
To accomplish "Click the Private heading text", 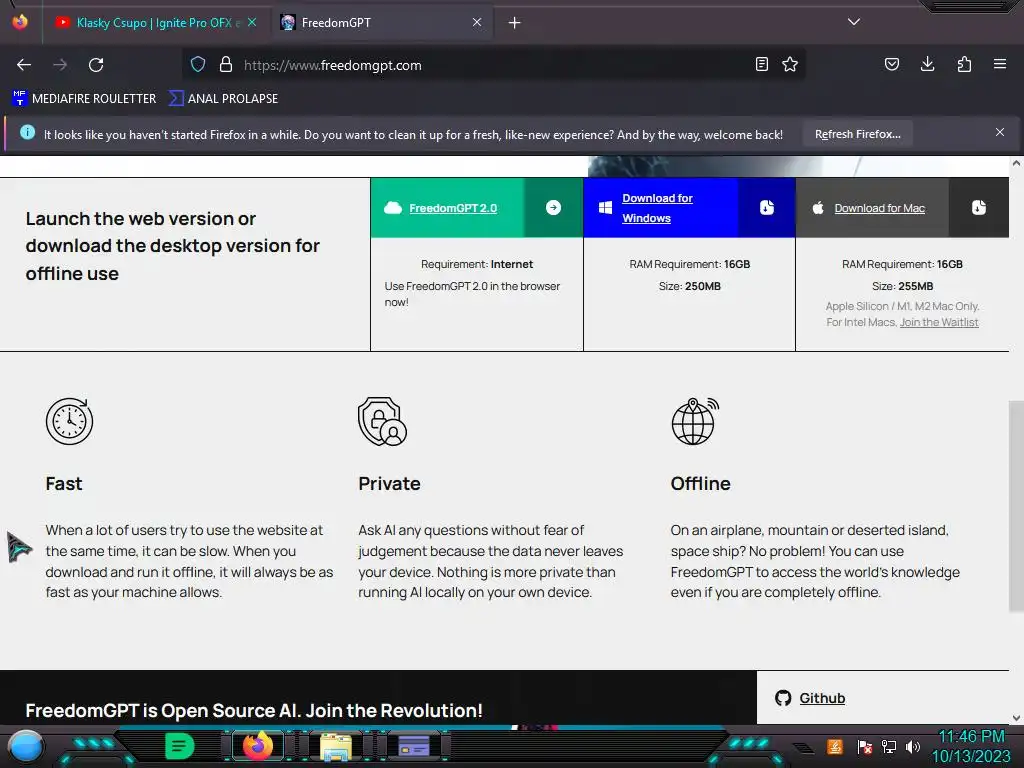I will (x=389, y=484).
